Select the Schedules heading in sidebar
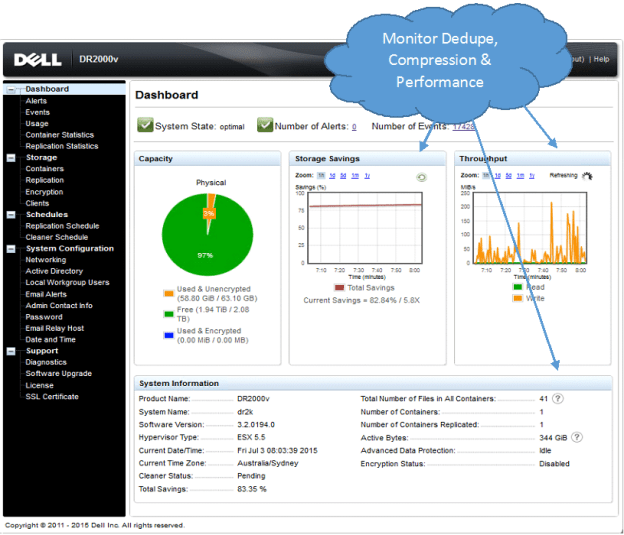Image resolution: width=624 pixels, height=535 pixels. click(47, 215)
